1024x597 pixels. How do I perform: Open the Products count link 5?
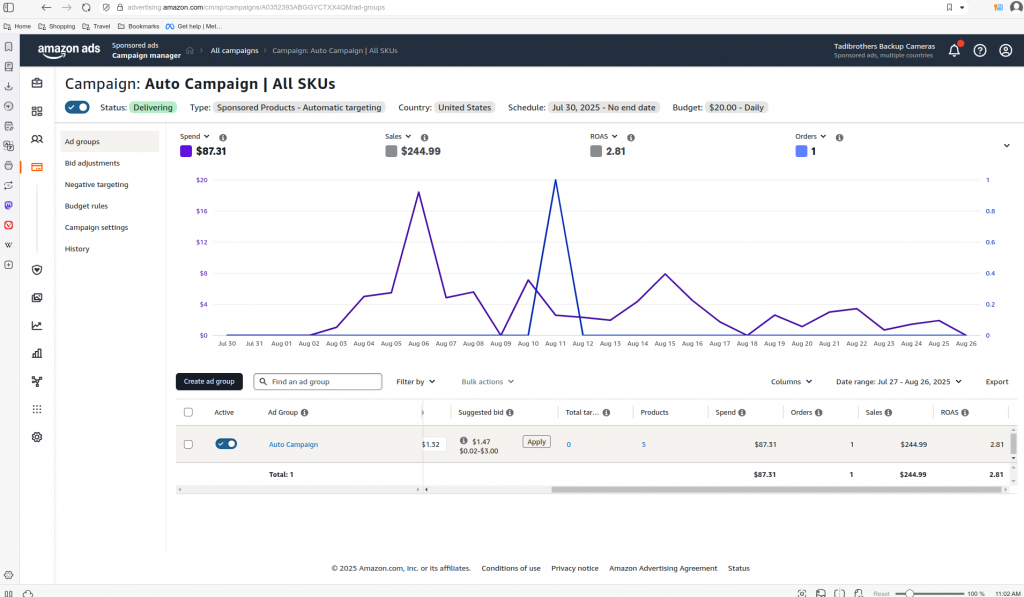point(643,444)
